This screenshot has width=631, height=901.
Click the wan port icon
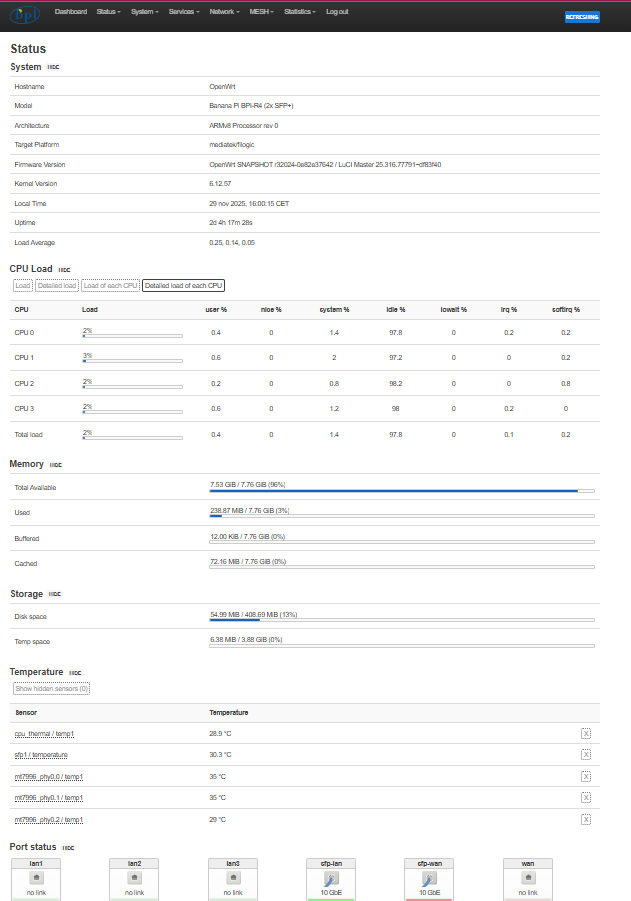pyautogui.click(x=527, y=877)
